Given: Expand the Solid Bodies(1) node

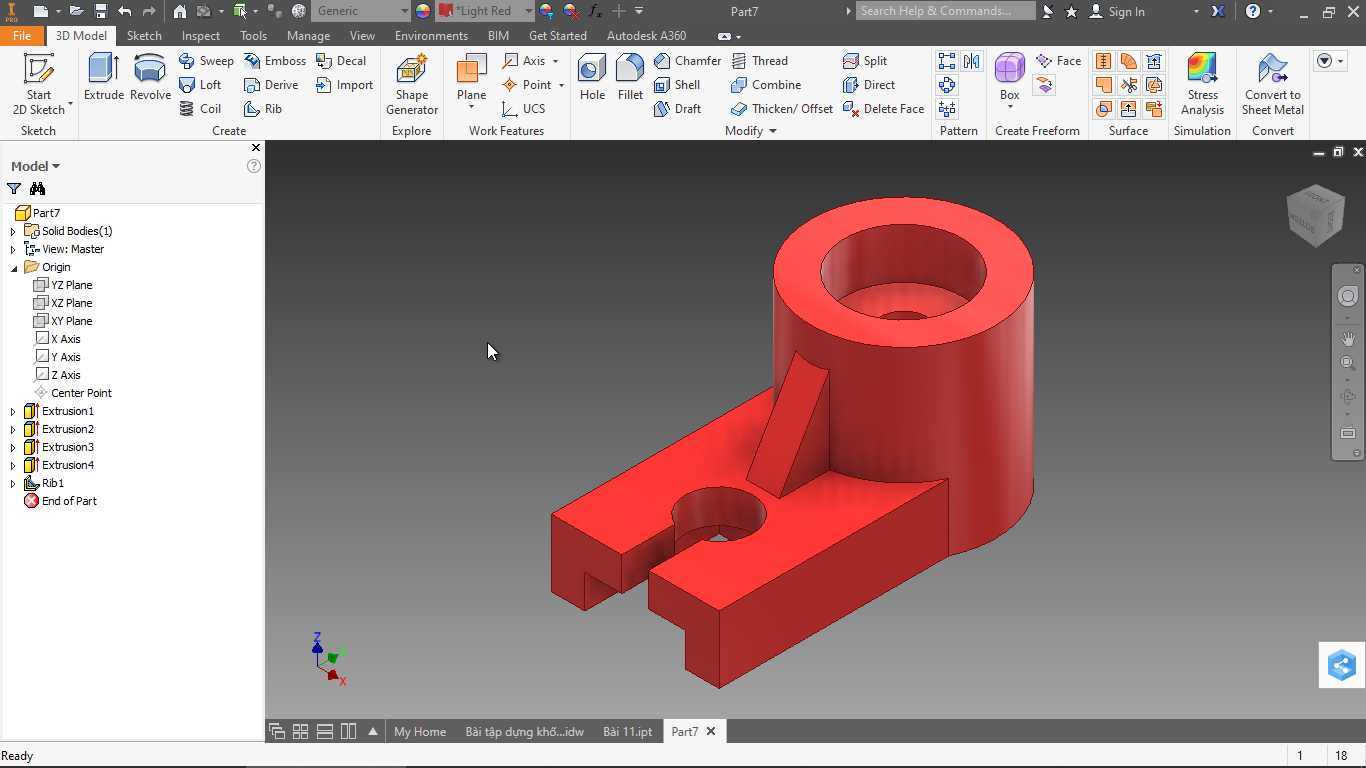Looking at the screenshot, I should tap(13, 231).
